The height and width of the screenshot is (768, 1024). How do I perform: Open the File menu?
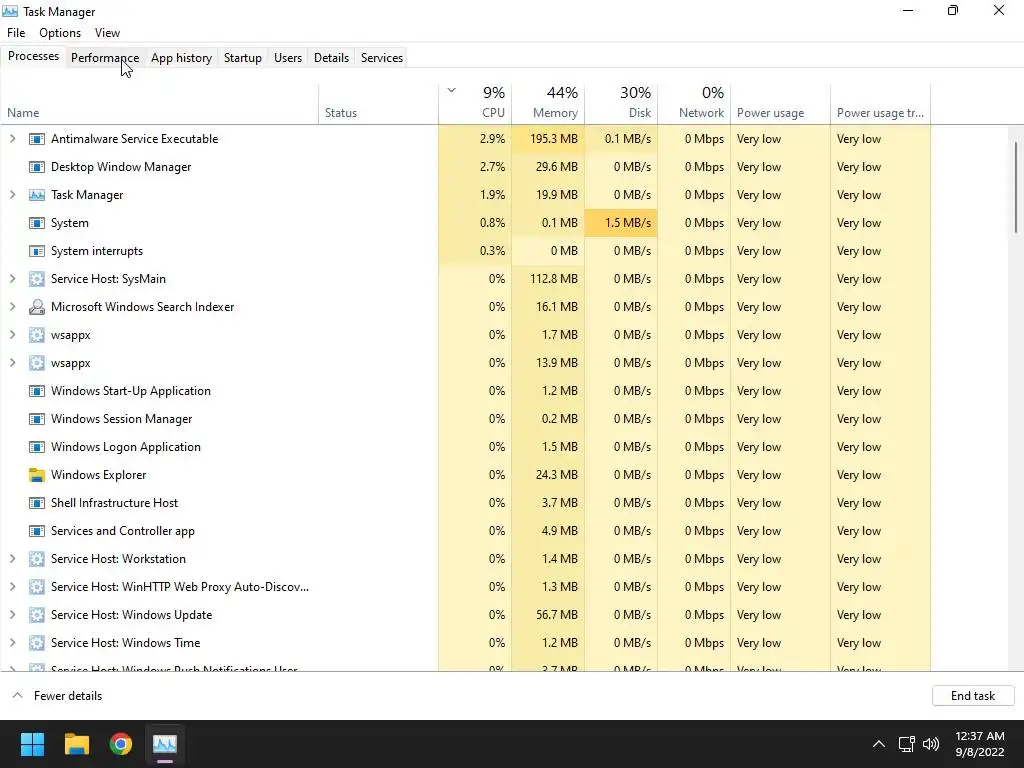pyautogui.click(x=16, y=33)
